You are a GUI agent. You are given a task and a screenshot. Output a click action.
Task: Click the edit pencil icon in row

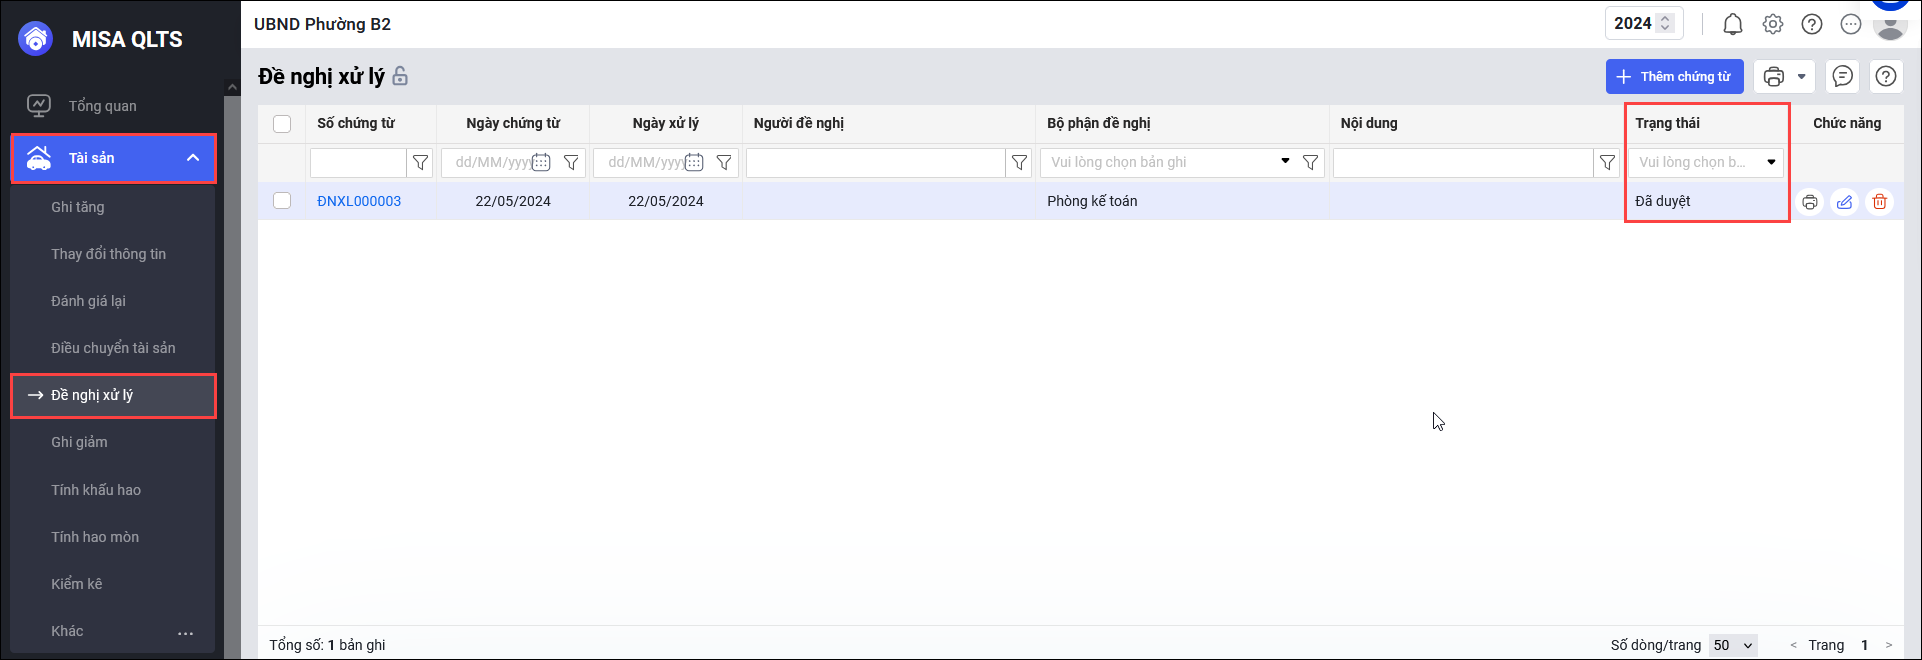[x=1844, y=202]
